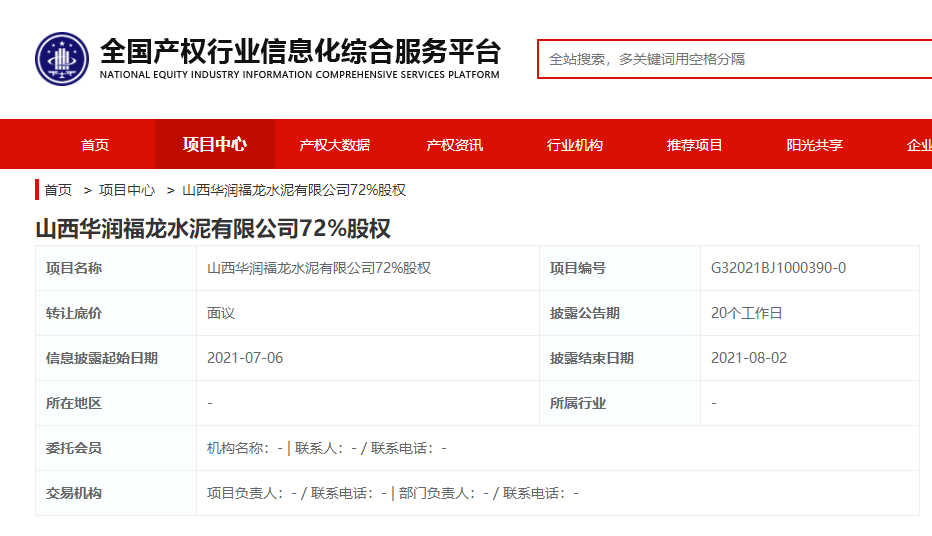Click the 信息披露起始日期 label
932x536 pixels.
pyautogui.click(x=102, y=358)
